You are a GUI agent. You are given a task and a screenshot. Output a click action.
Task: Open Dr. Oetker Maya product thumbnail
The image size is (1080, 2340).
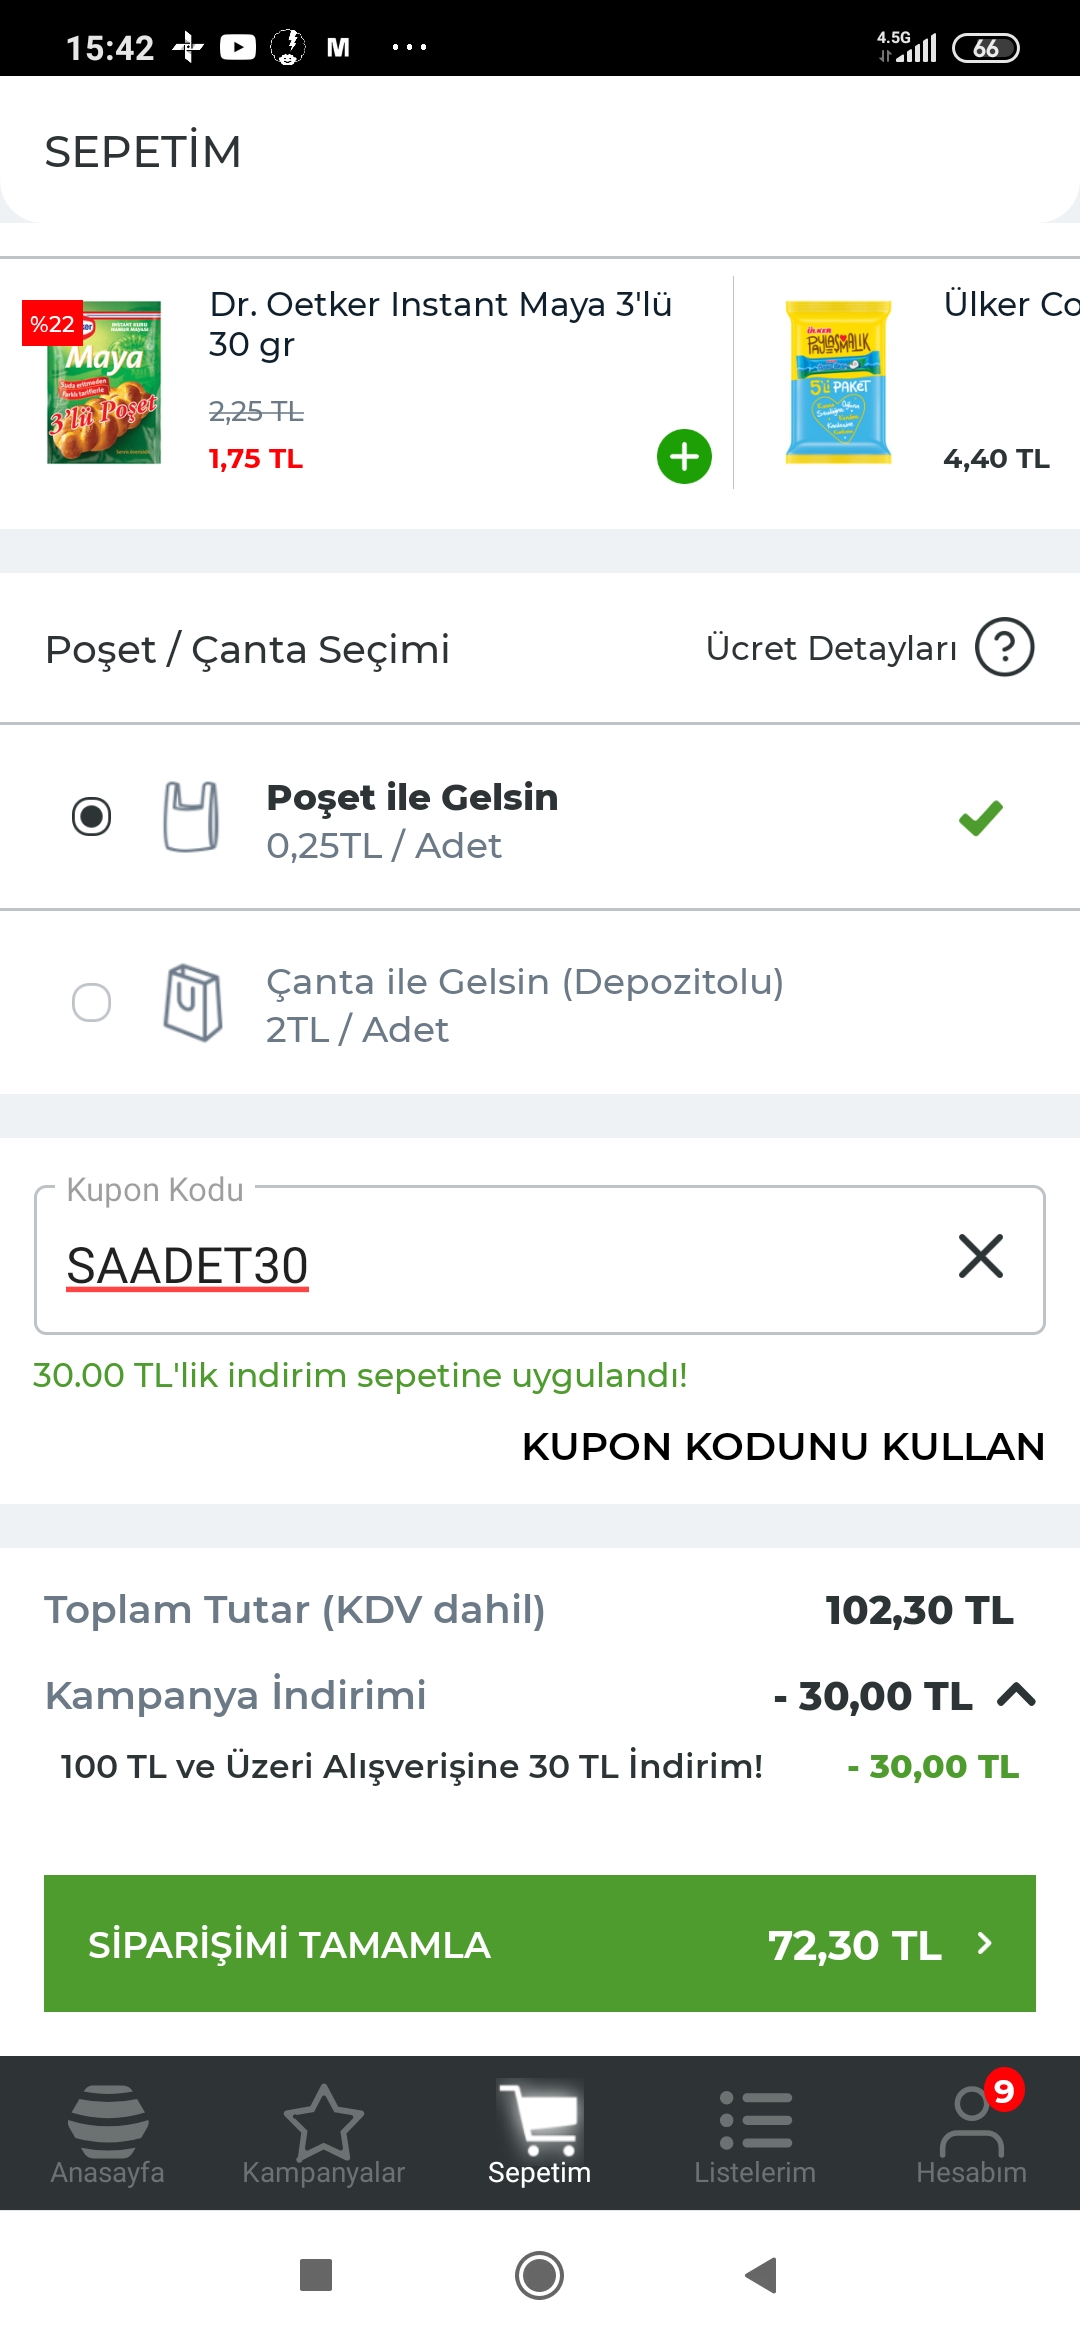pyautogui.click(x=104, y=382)
